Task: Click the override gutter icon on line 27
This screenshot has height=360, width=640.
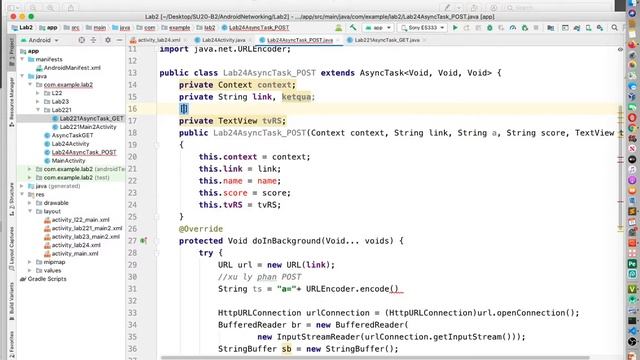Action: (143, 241)
